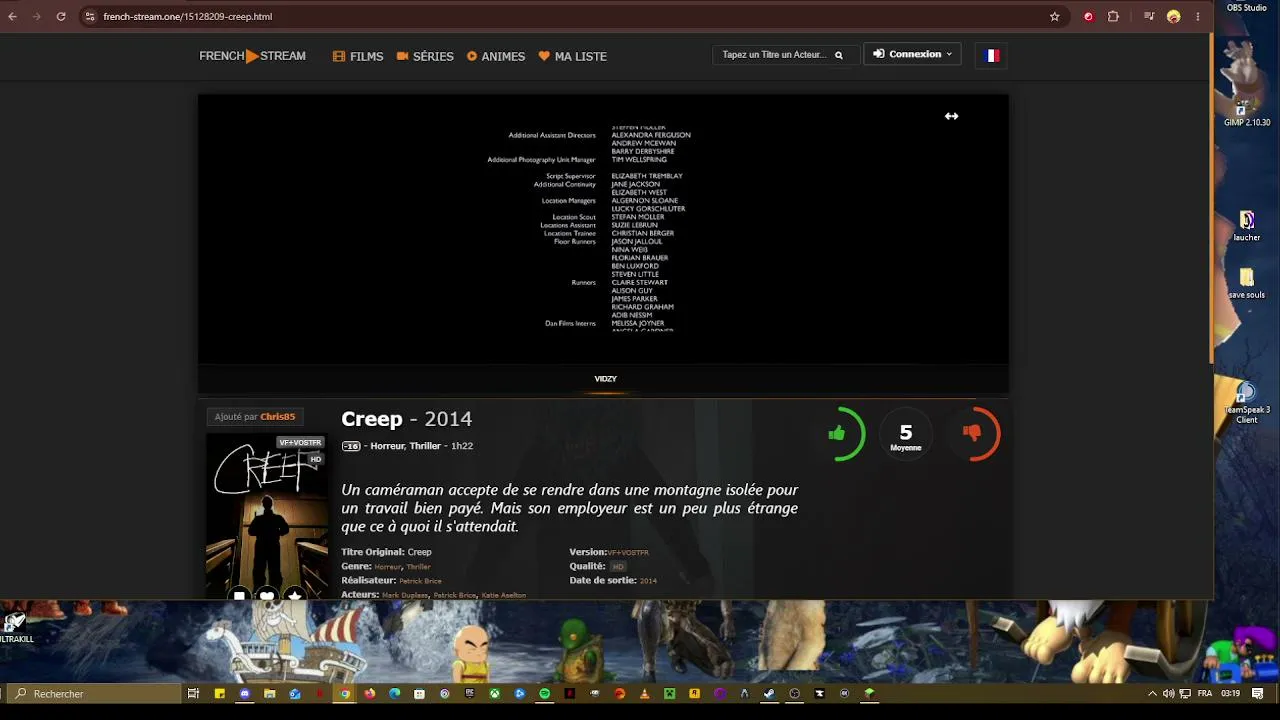This screenshot has height=720, width=1280.
Task: Click the VF+VOSTFR version link
Action: point(628,553)
